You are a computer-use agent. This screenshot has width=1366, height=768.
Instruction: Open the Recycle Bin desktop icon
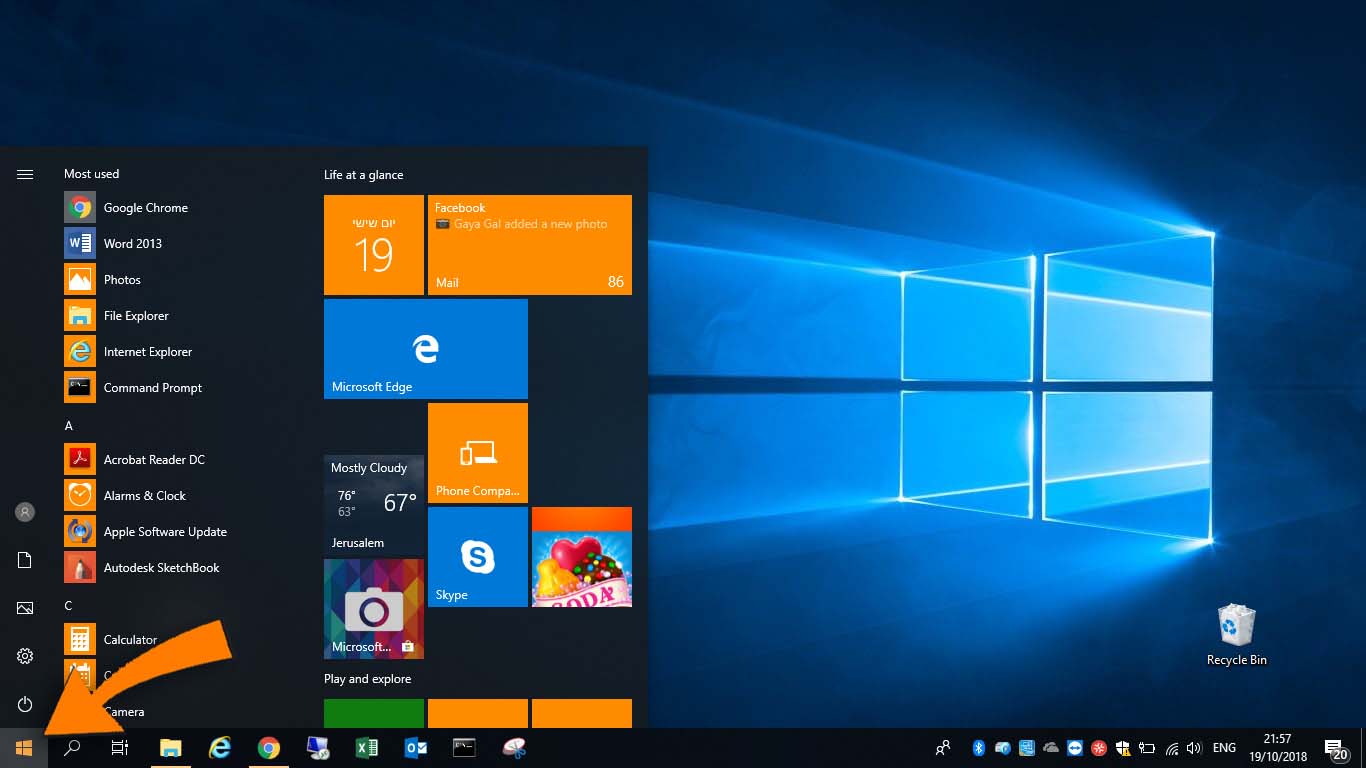[1236, 634]
